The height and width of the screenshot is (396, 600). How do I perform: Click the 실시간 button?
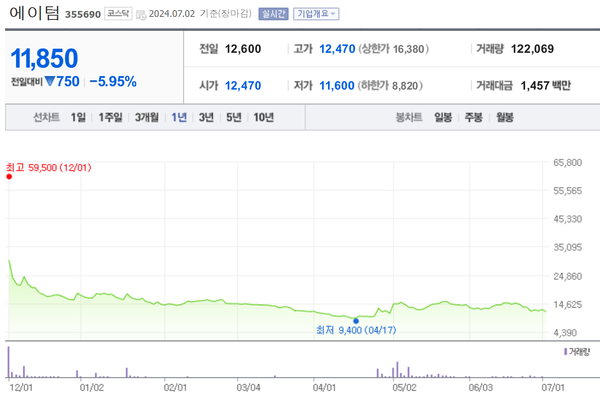(273, 14)
